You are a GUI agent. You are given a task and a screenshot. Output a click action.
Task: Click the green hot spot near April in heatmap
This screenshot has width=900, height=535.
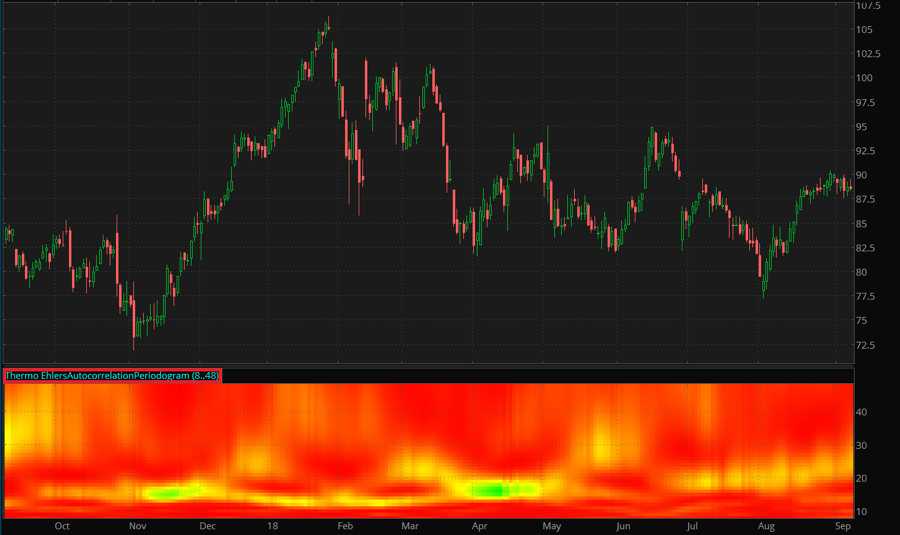(492, 490)
